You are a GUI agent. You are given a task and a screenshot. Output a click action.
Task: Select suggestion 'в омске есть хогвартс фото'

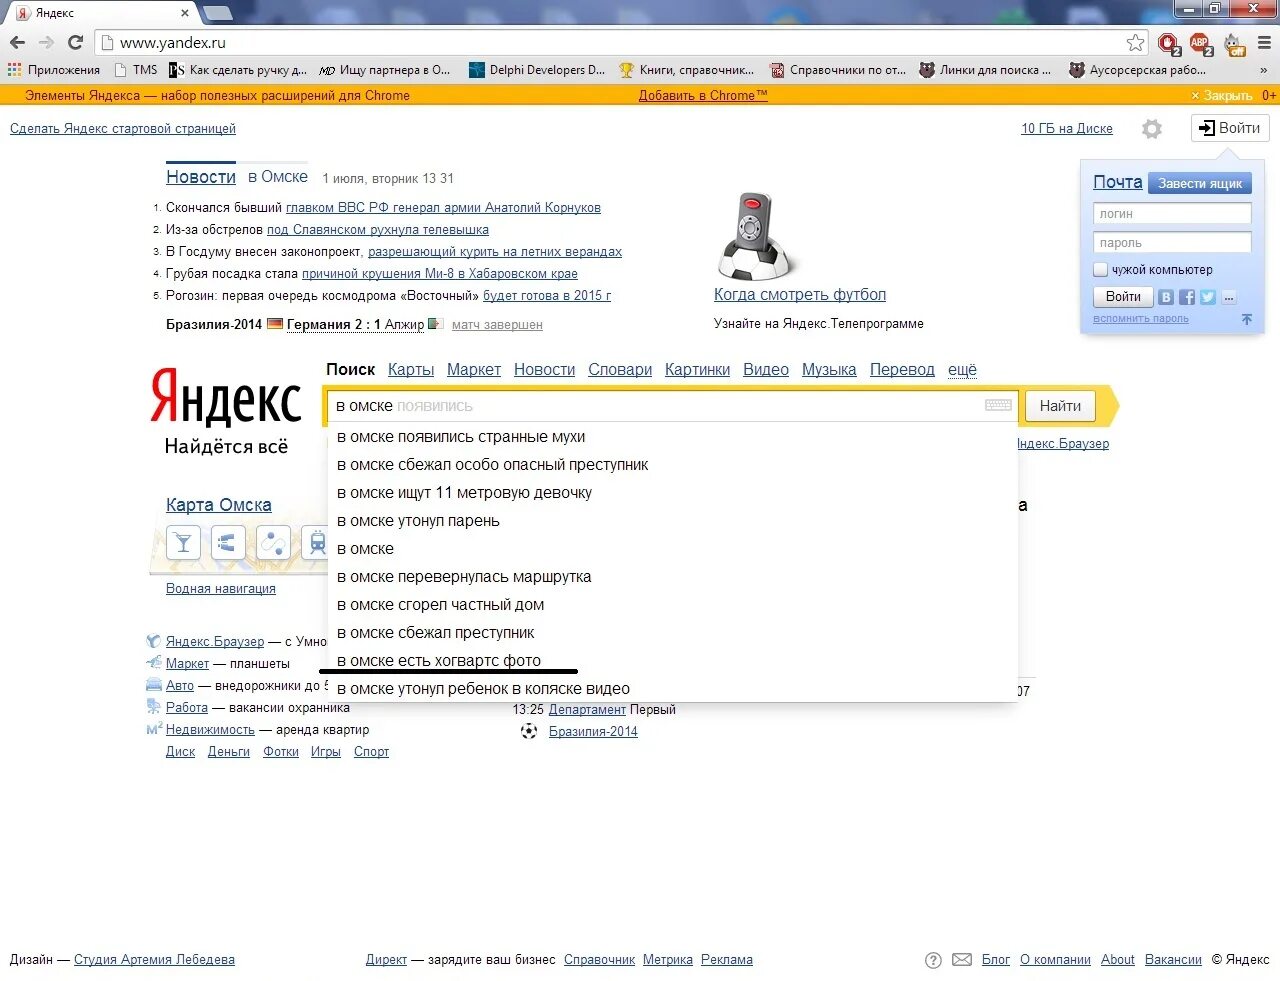click(673, 661)
